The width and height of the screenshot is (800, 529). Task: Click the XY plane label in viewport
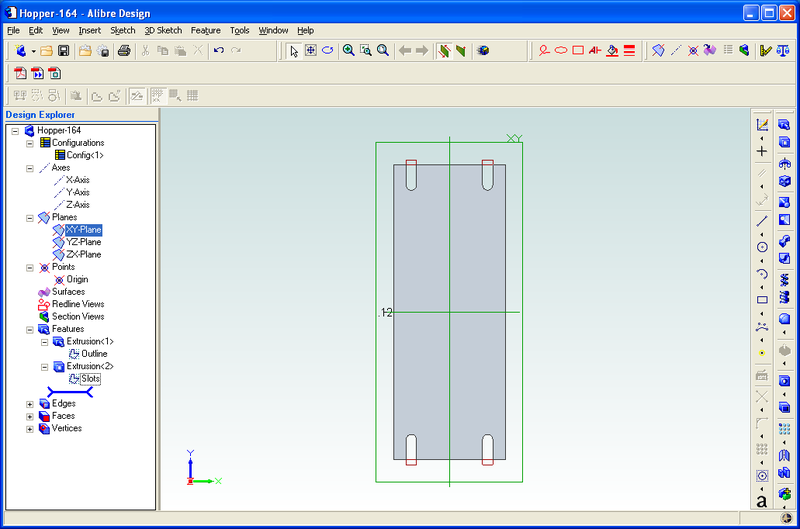click(x=514, y=138)
